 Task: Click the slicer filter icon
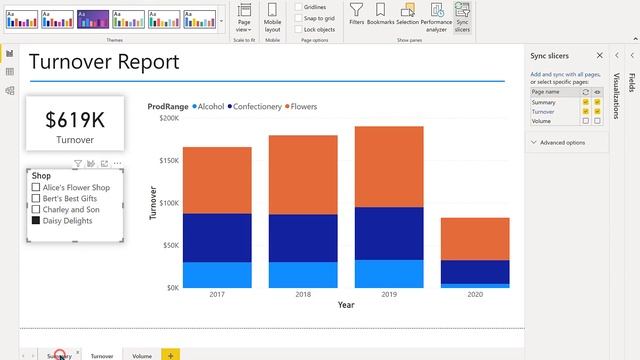[x=78, y=164]
